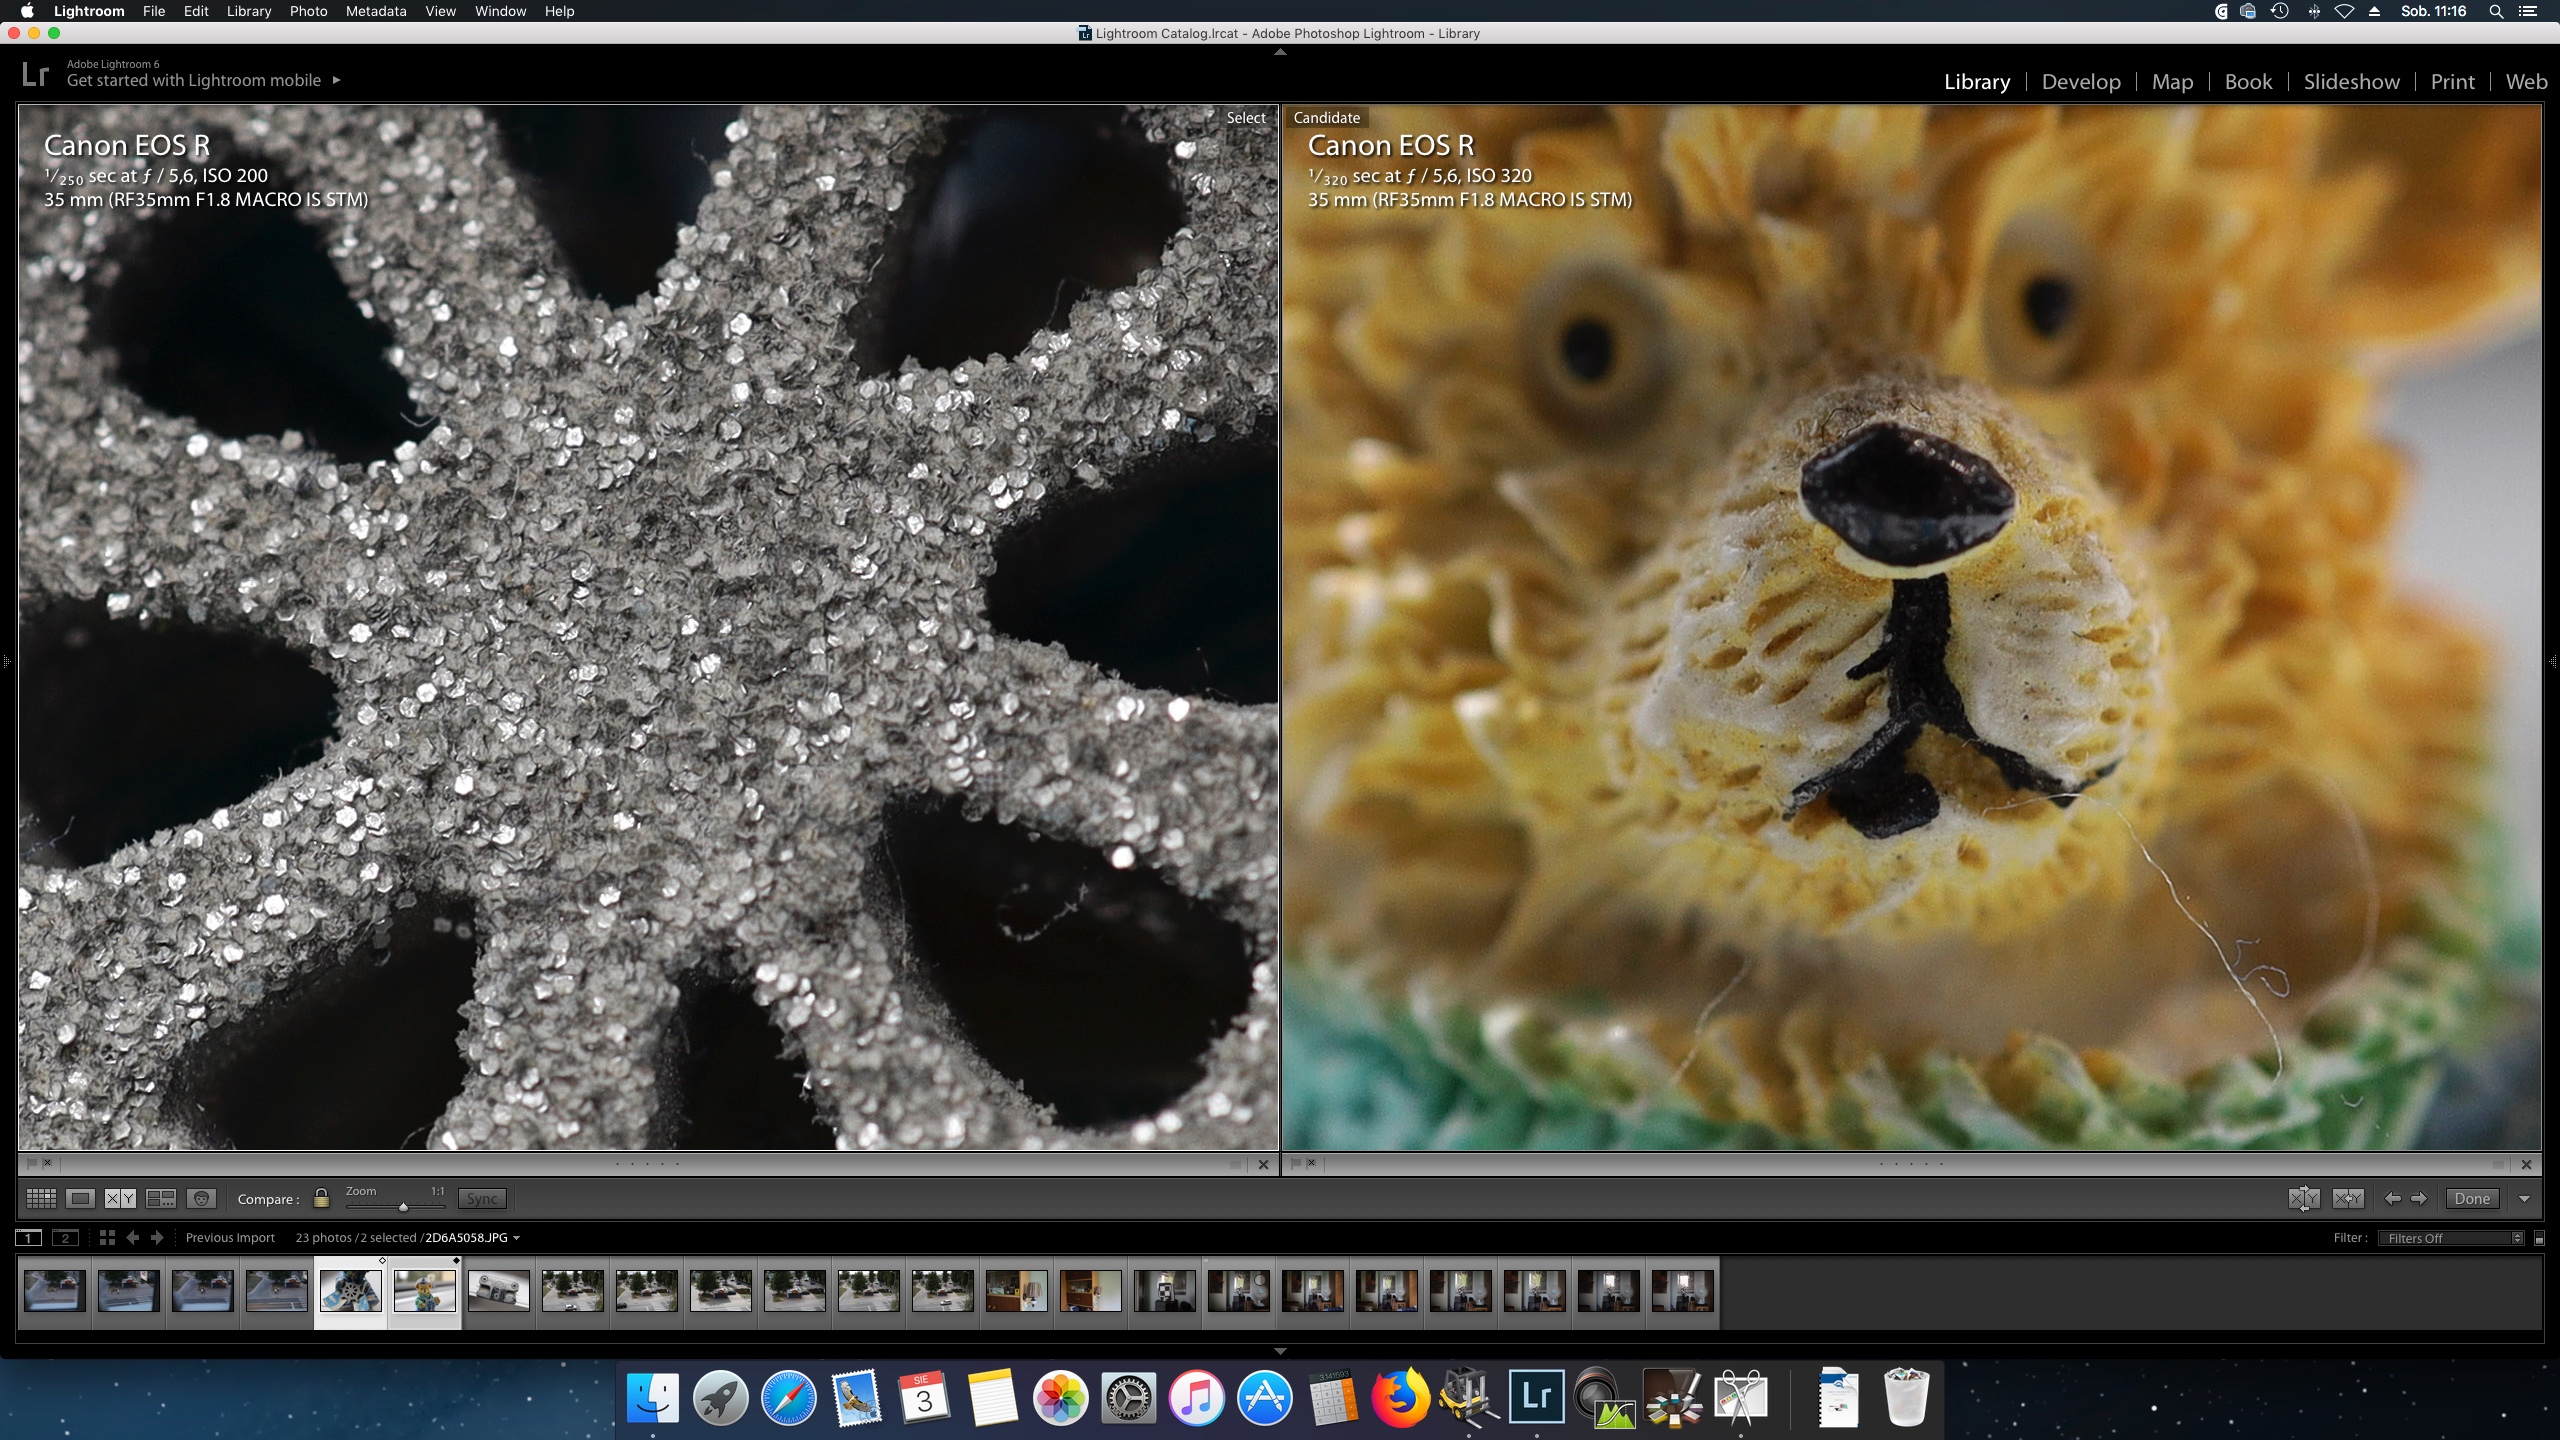Select the last thumbnail in the filmstrip
2560x1440 pixels.
[x=1682, y=1291]
